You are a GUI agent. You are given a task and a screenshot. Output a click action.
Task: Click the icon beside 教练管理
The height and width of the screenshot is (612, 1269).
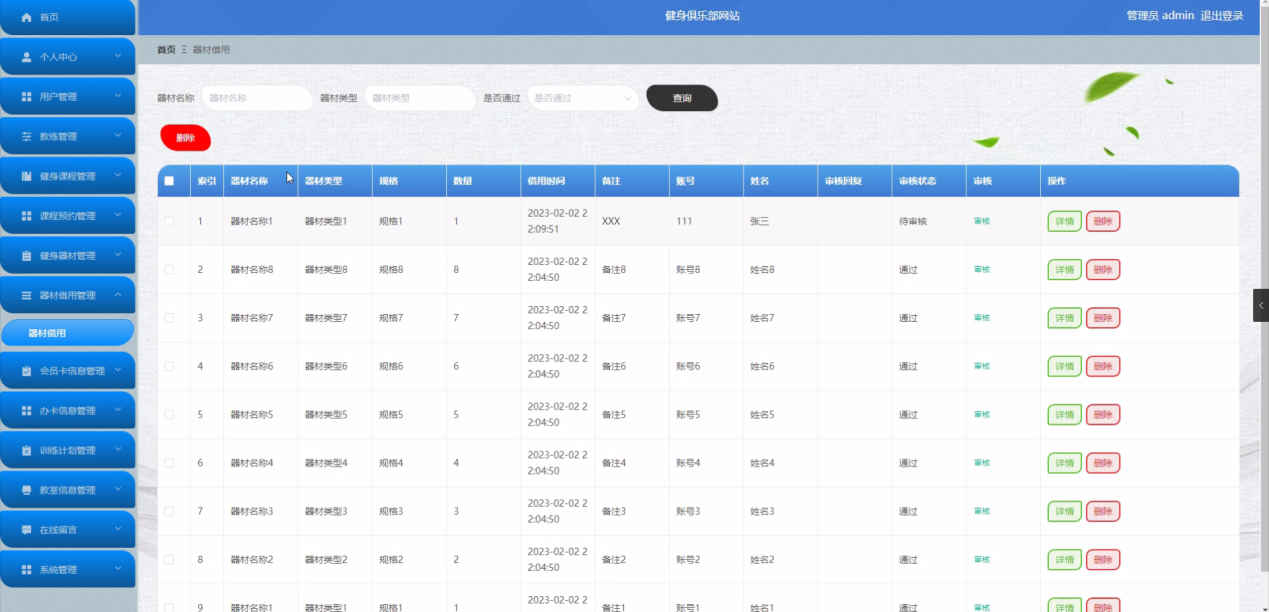(x=27, y=136)
